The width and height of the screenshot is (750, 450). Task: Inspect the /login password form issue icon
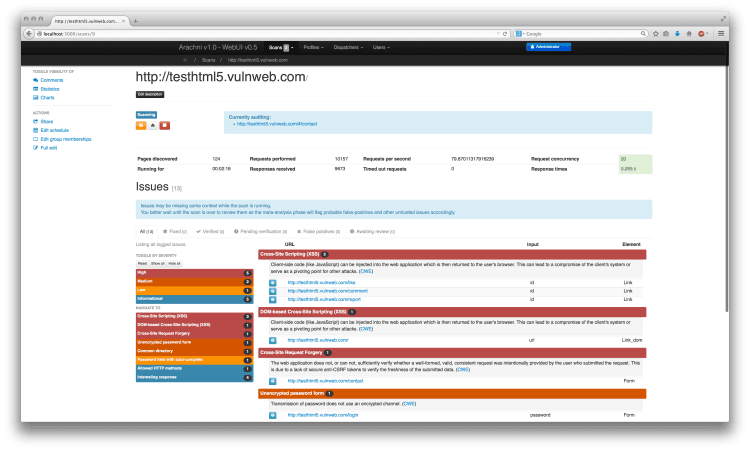[x=273, y=415]
